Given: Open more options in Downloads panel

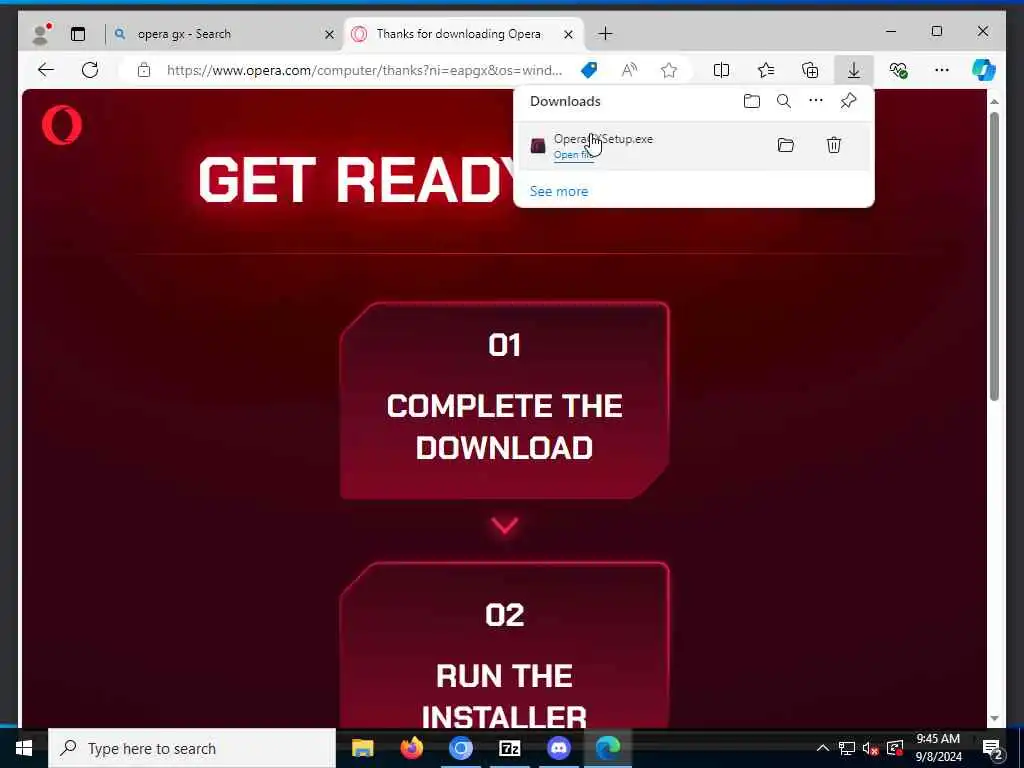Looking at the screenshot, I should click(816, 101).
